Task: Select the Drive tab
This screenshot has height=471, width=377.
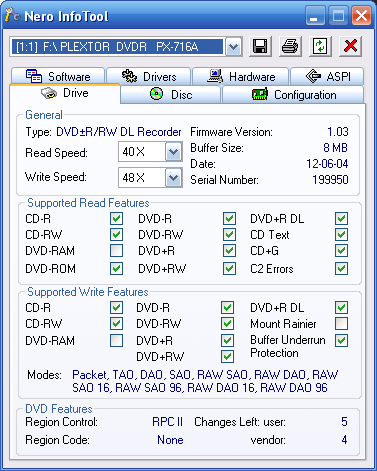Action: coord(65,93)
